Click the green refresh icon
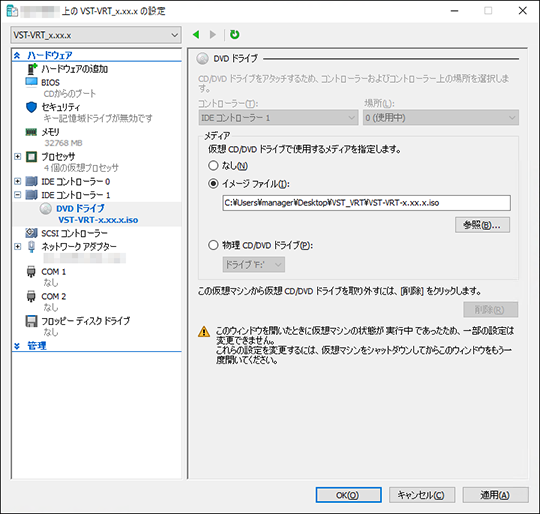 [235, 34]
